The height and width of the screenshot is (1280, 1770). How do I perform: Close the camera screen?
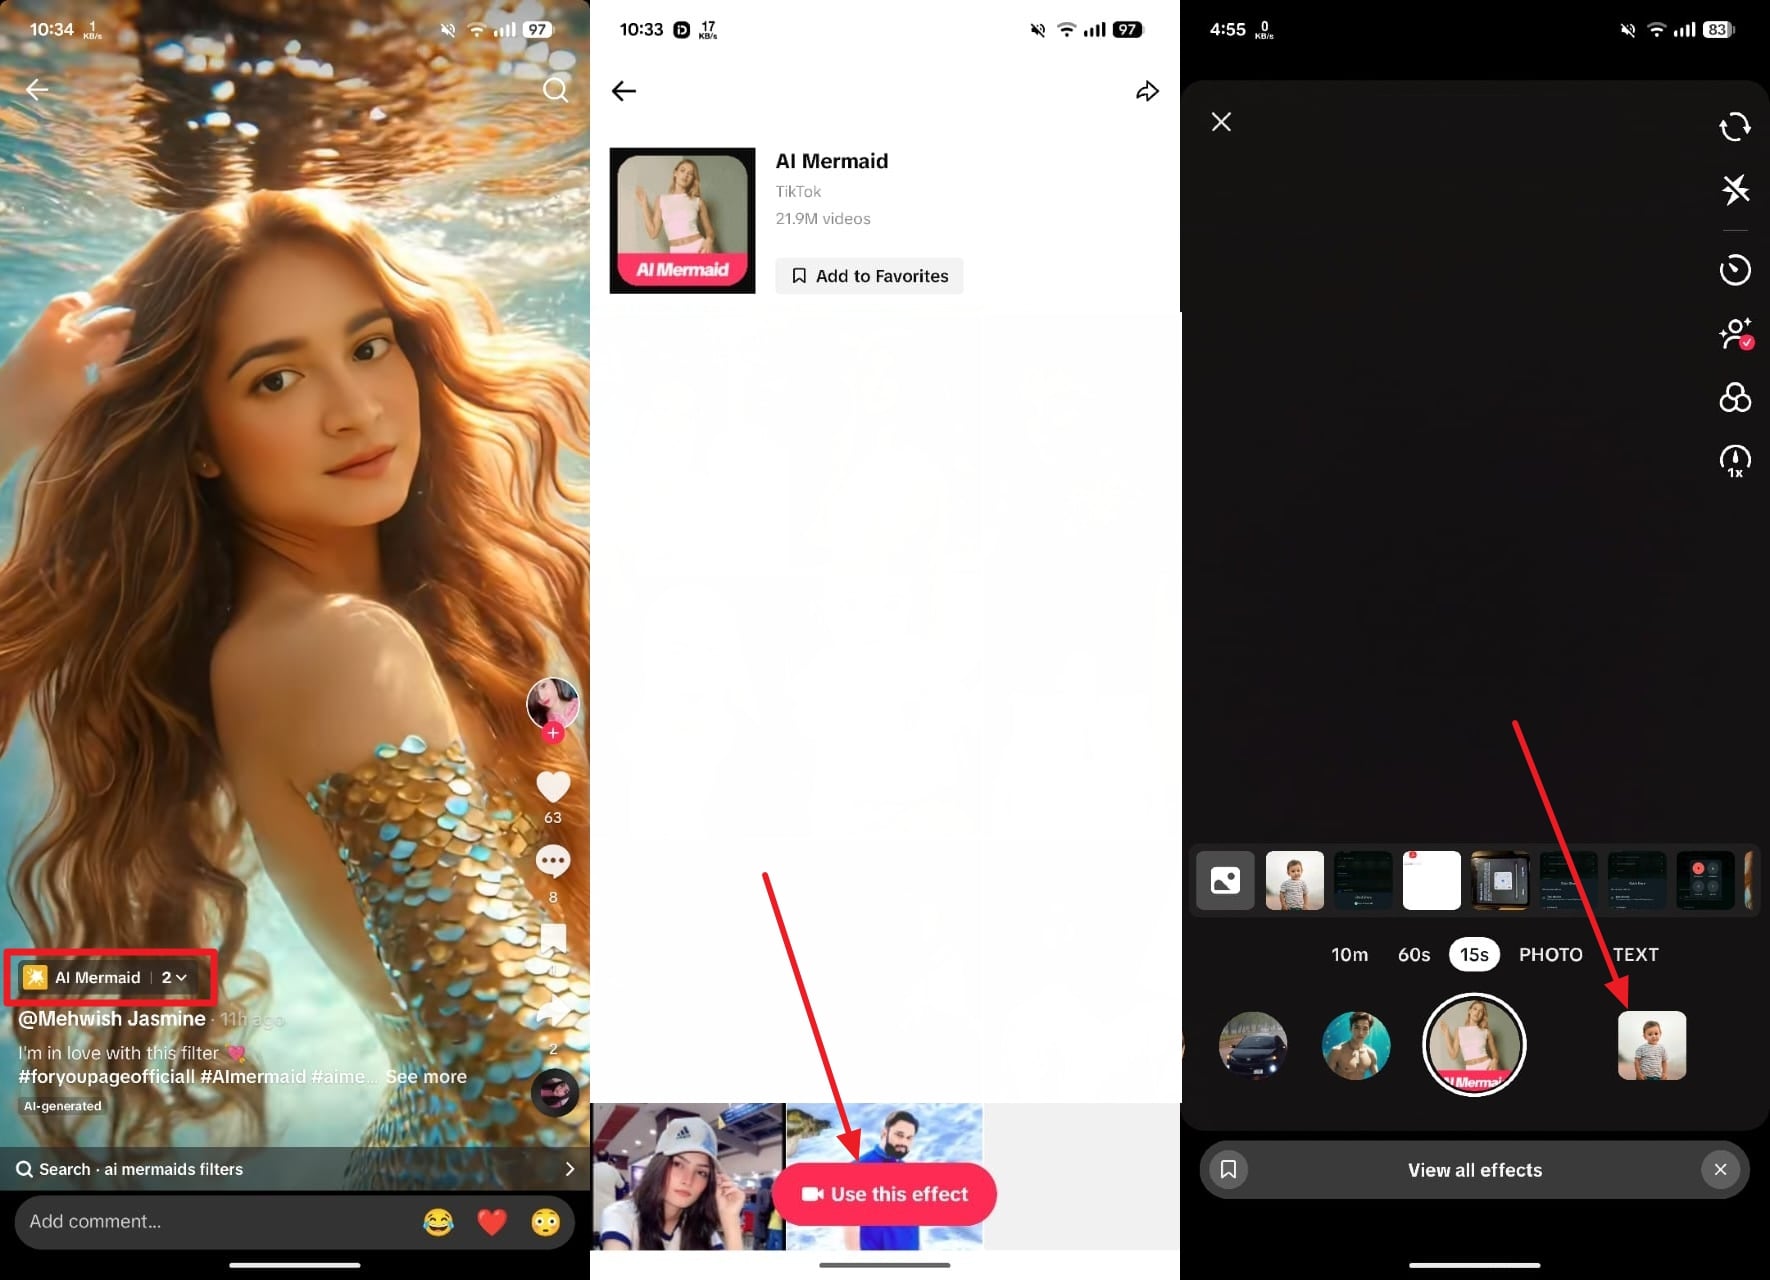point(1221,122)
